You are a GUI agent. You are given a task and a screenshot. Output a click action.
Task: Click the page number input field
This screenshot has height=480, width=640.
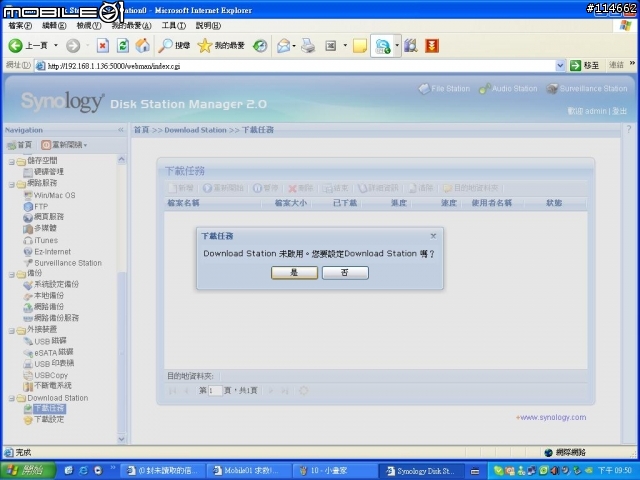point(215,391)
